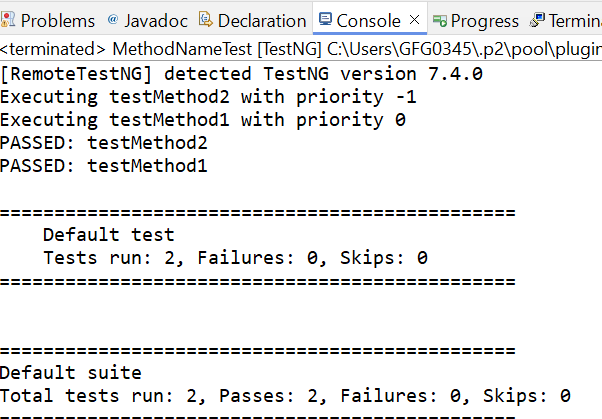Switch to the Problems tab
This screenshot has height=419, width=602.
coord(58,21)
